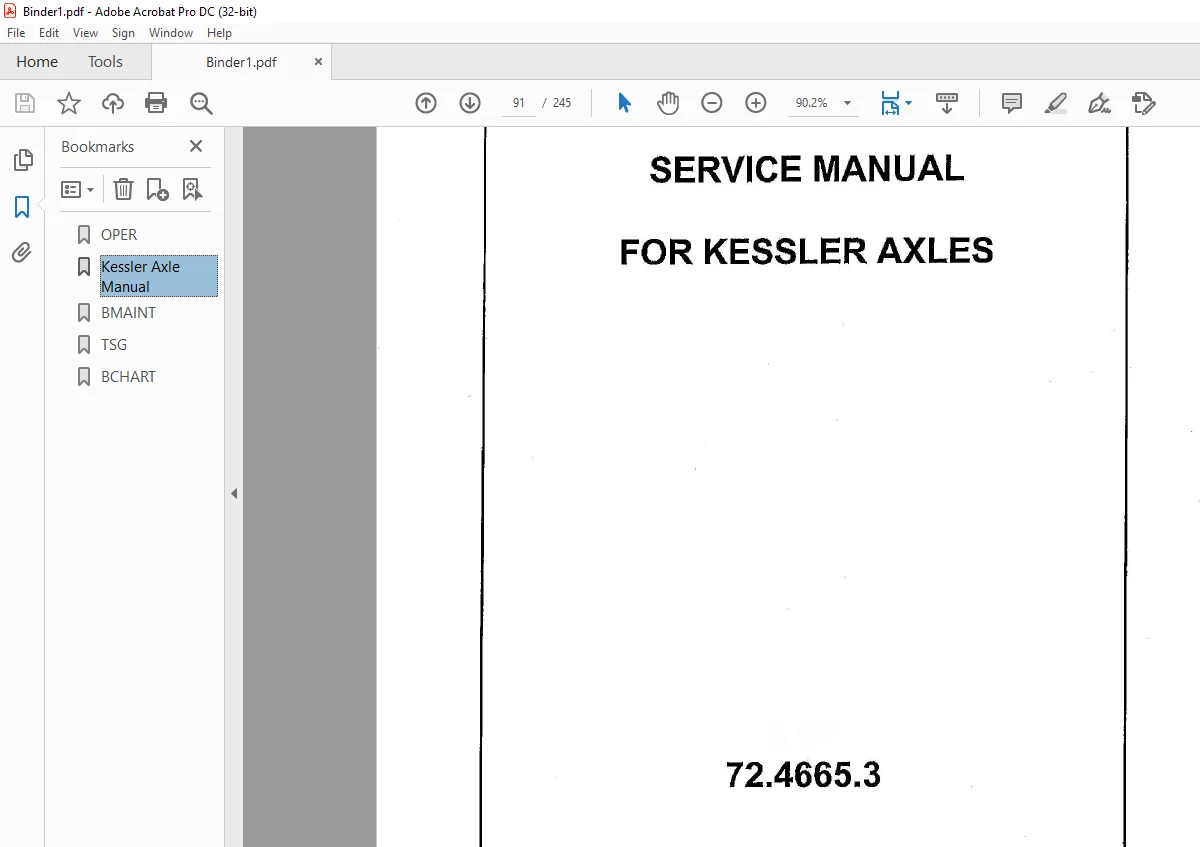Open the Edit menu
Screen dimensions: 1200x847
(49, 33)
